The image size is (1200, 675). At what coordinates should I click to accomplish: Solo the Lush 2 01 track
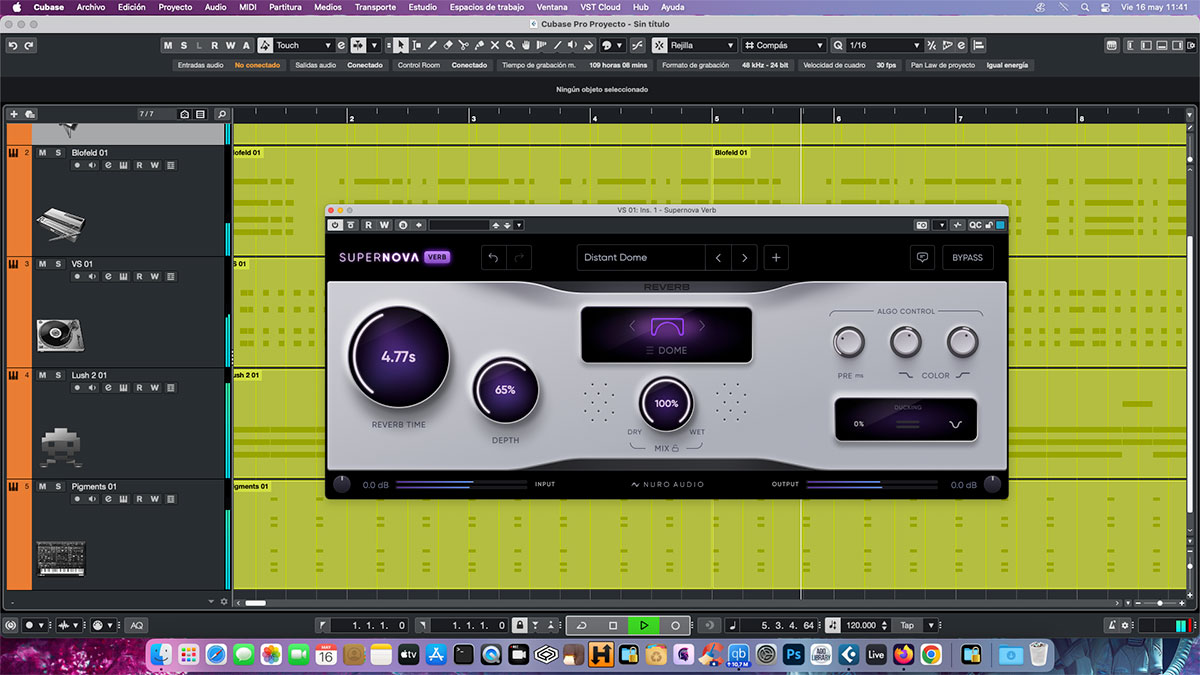(x=58, y=375)
